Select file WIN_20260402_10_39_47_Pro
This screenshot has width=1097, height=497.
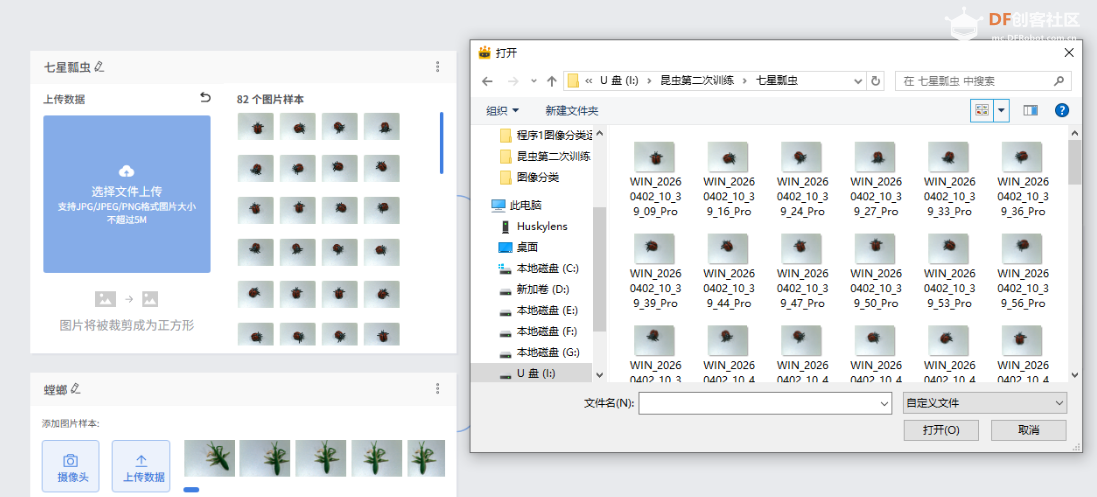tap(801, 272)
